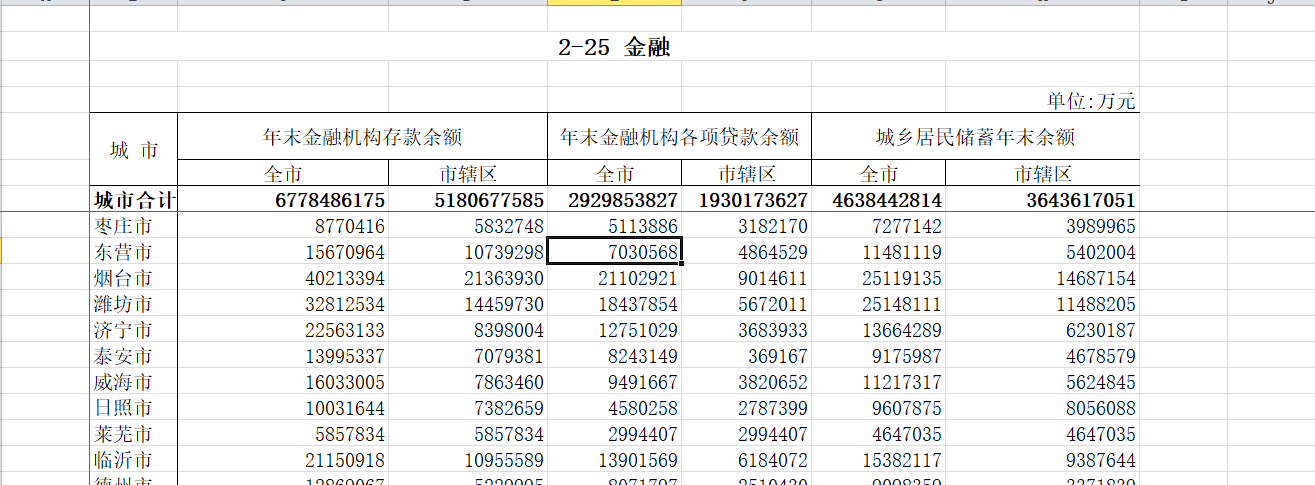Select cell with value 8398004
1315x485 pixels.
pos(468,330)
